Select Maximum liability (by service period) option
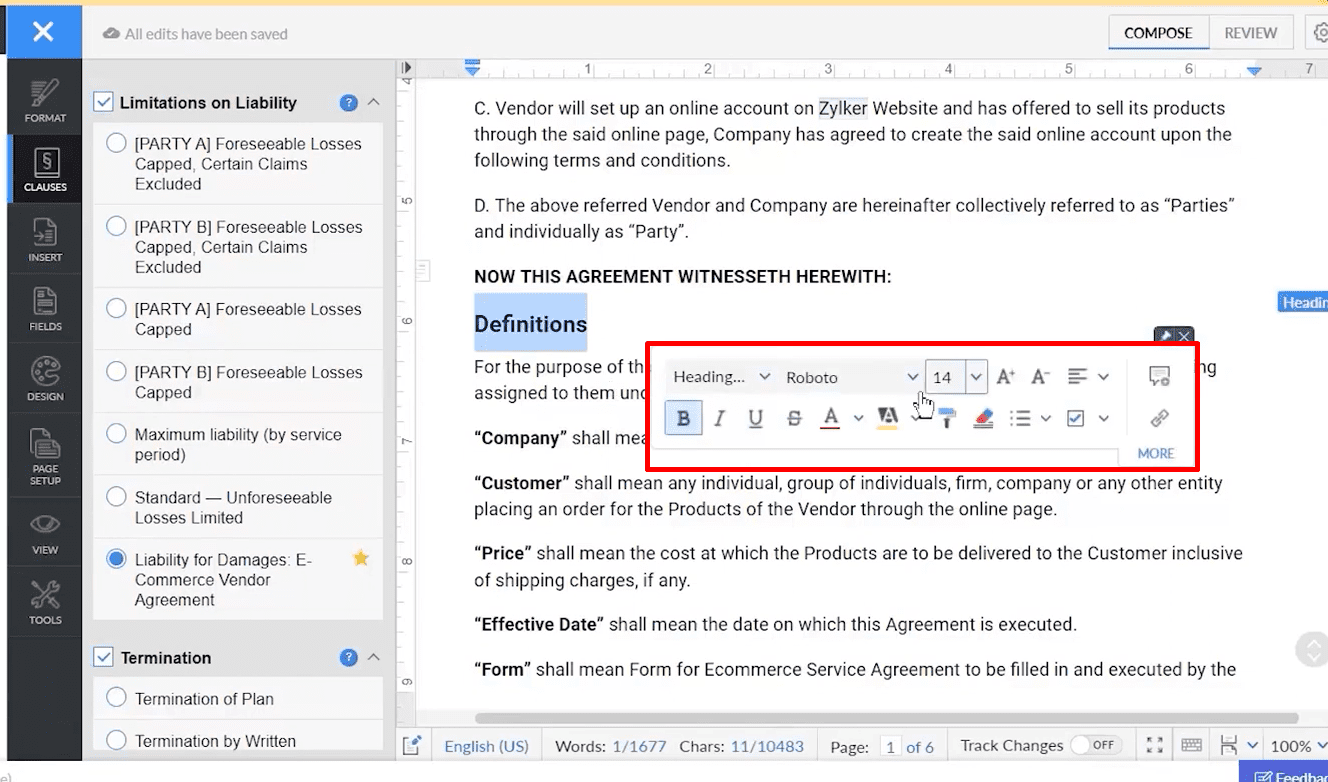 tap(117, 435)
